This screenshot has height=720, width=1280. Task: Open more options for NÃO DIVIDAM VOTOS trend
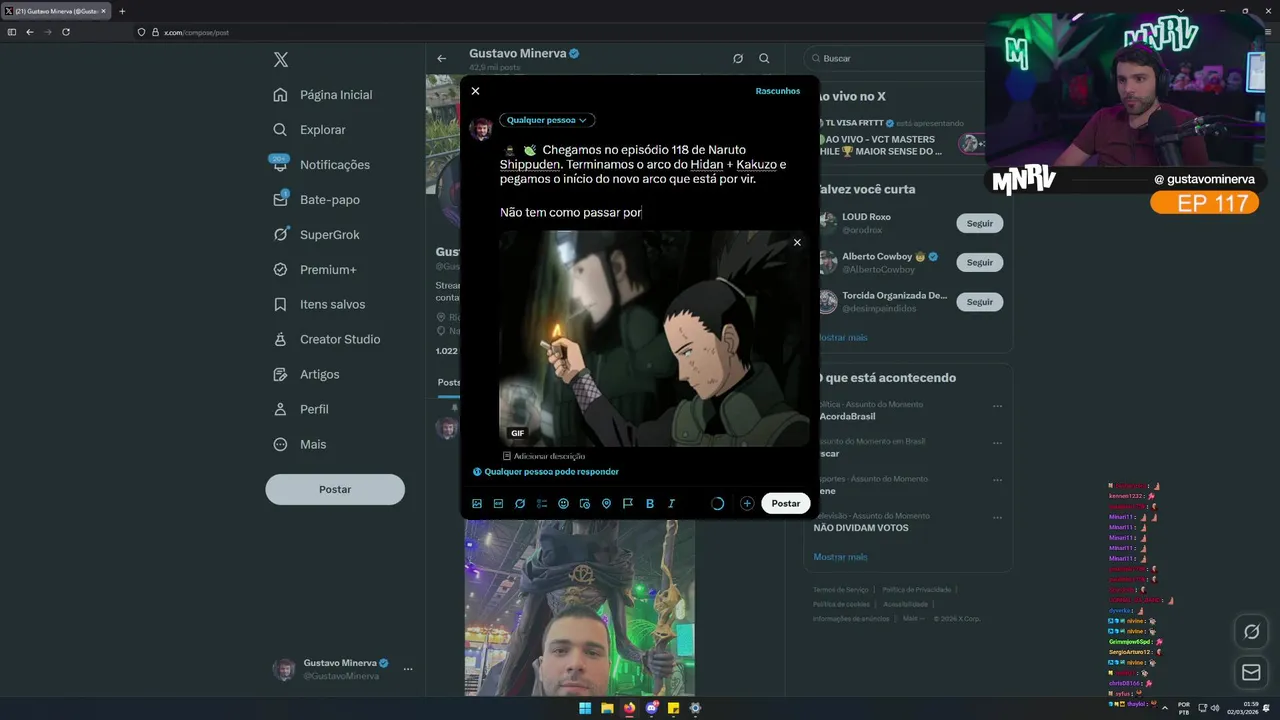coord(997,517)
